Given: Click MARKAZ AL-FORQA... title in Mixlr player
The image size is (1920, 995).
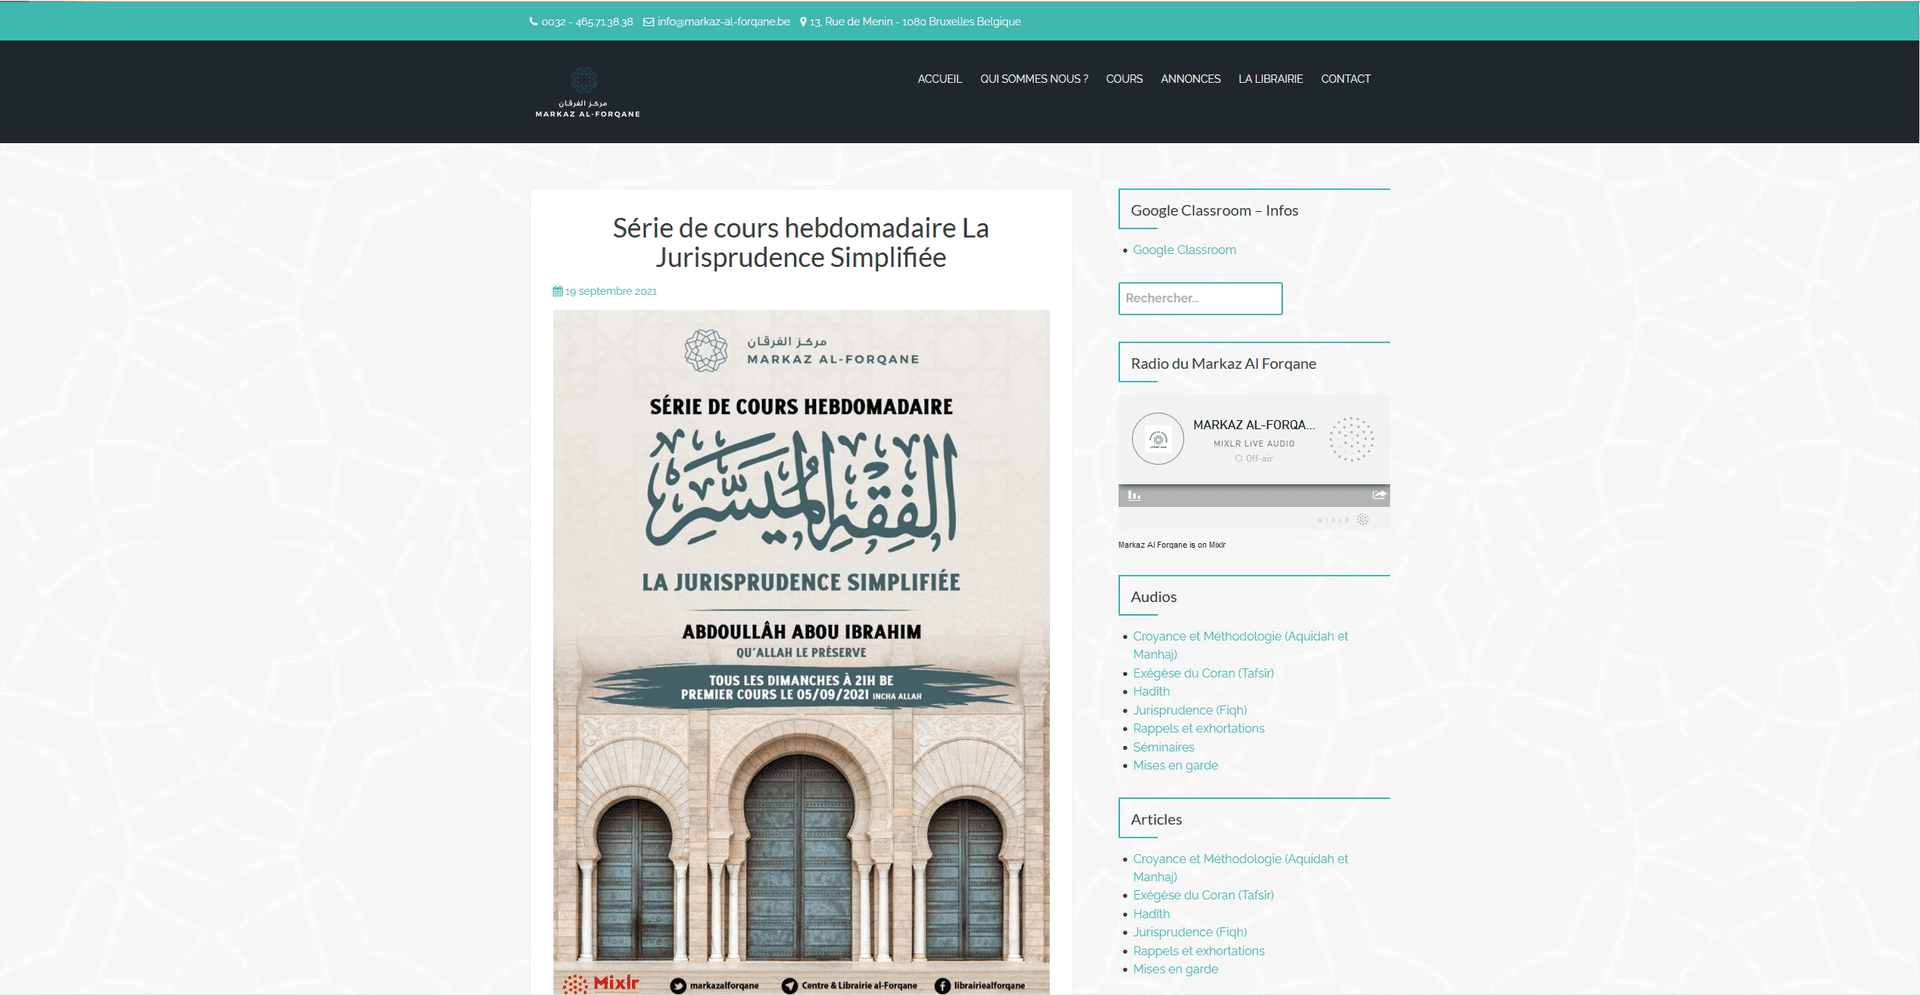Looking at the screenshot, I should [1254, 425].
